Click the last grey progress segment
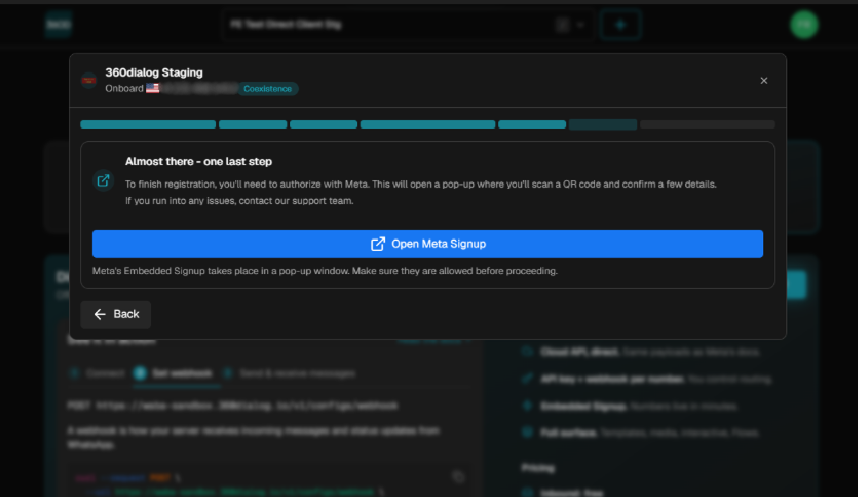 [x=707, y=125]
